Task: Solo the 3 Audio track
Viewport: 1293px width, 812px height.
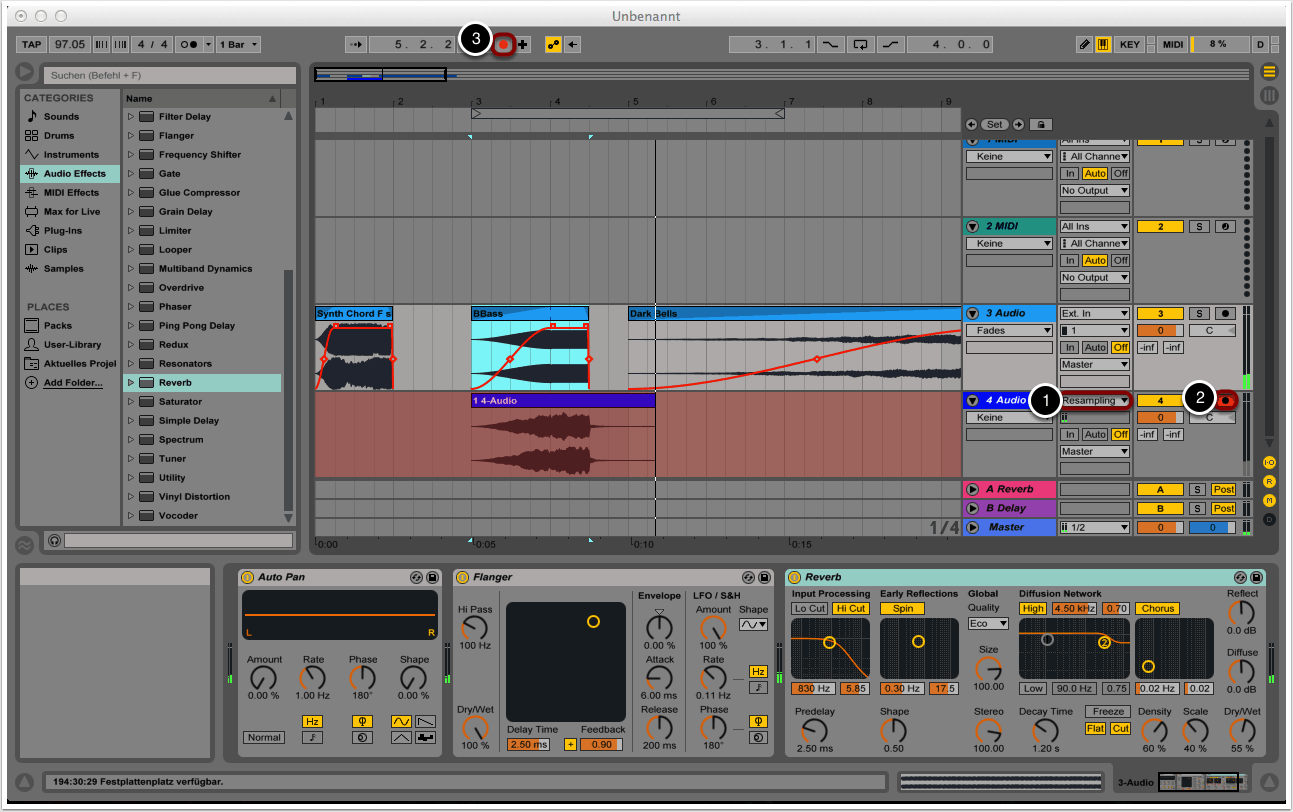Action: [1199, 314]
